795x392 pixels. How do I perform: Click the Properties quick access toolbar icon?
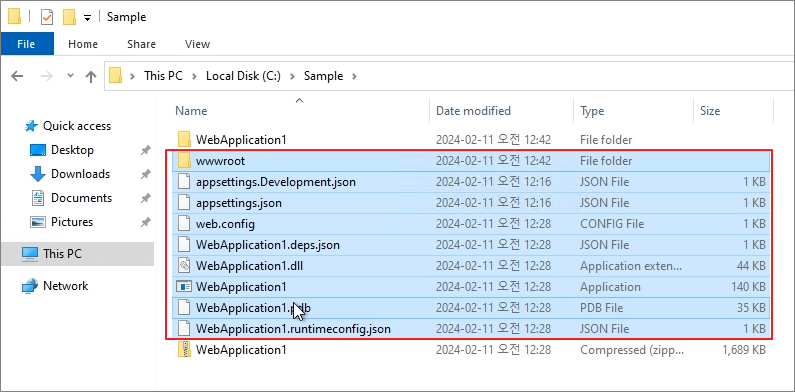click(47, 17)
